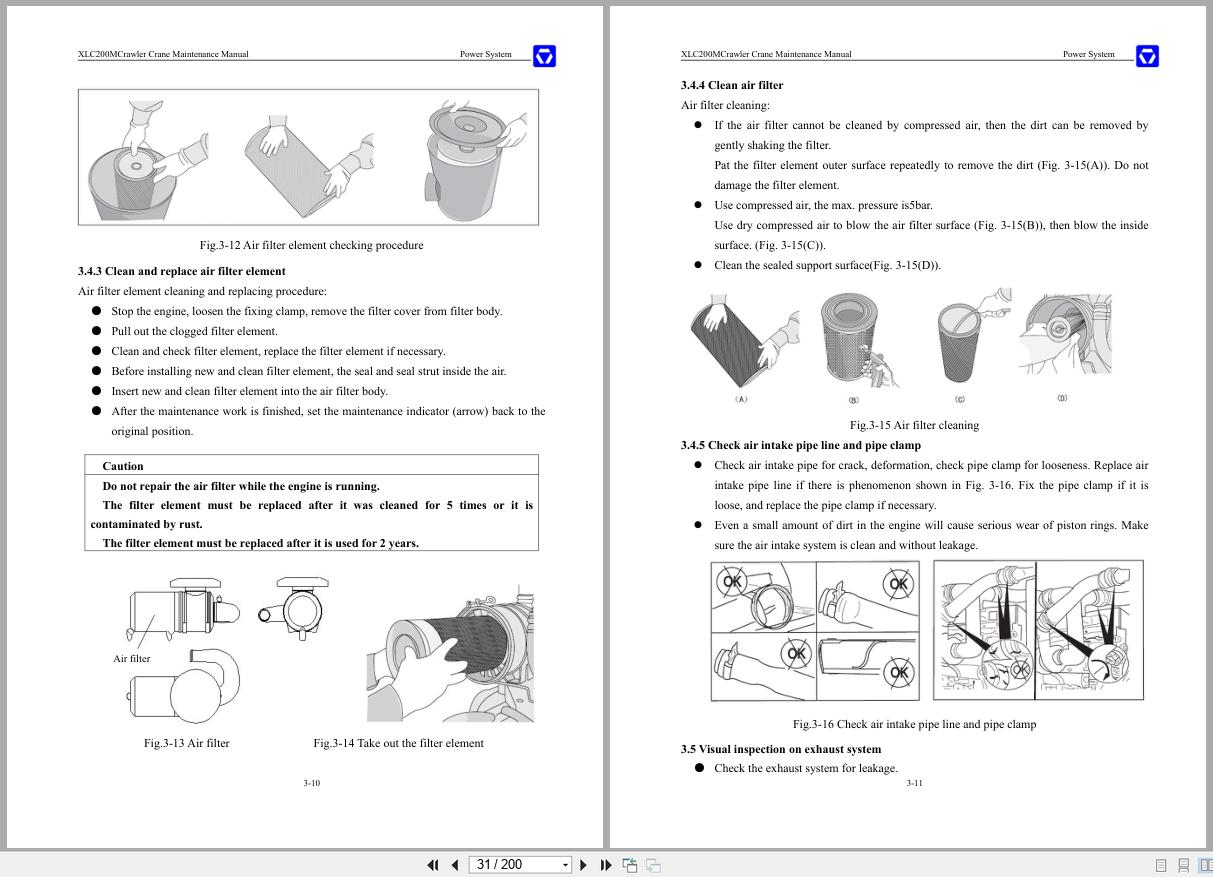The height and width of the screenshot is (877, 1213).
Task: Click caption 'Fig.3-12 Air filter element checking procedure'
Action: click(311, 245)
